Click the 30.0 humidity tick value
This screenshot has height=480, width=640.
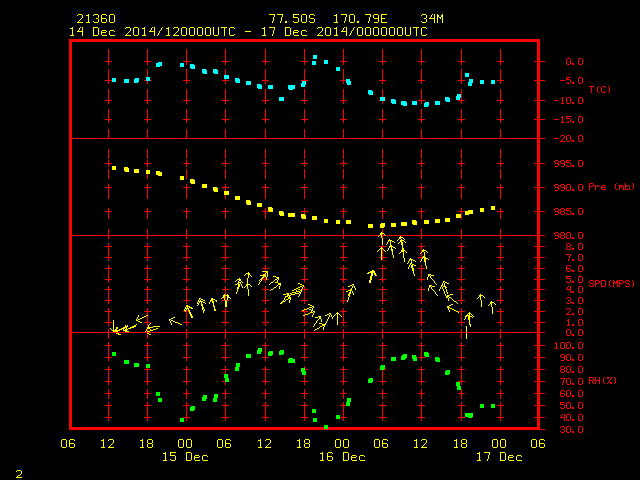tap(571, 430)
